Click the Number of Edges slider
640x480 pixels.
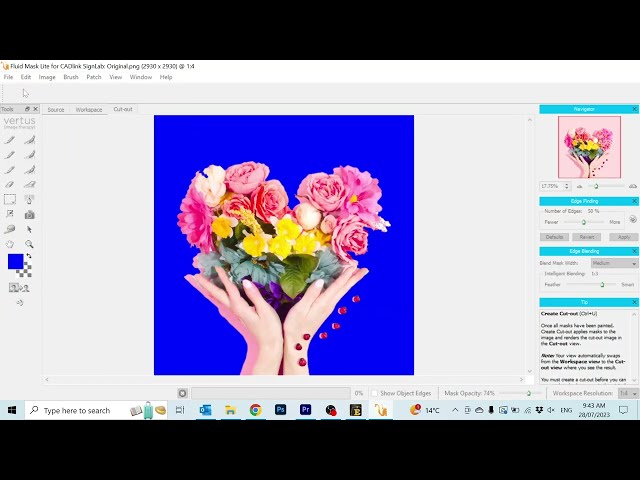click(584, 222)
